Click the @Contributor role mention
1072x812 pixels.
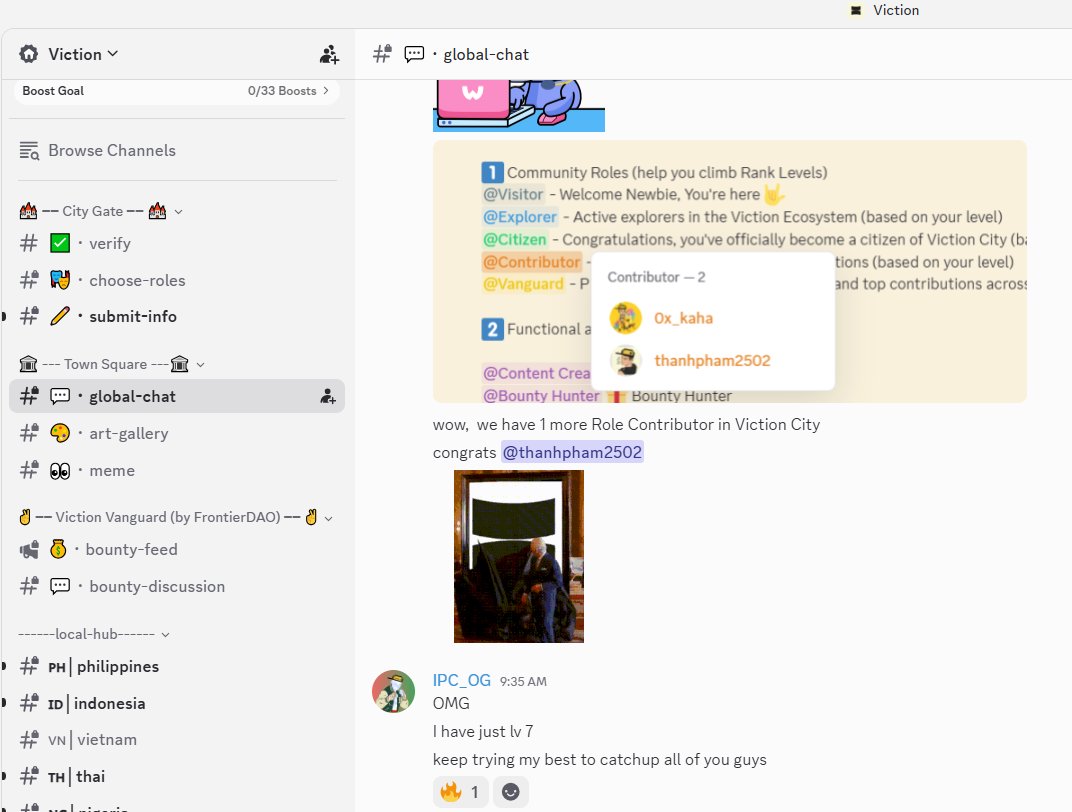point(531,262)
